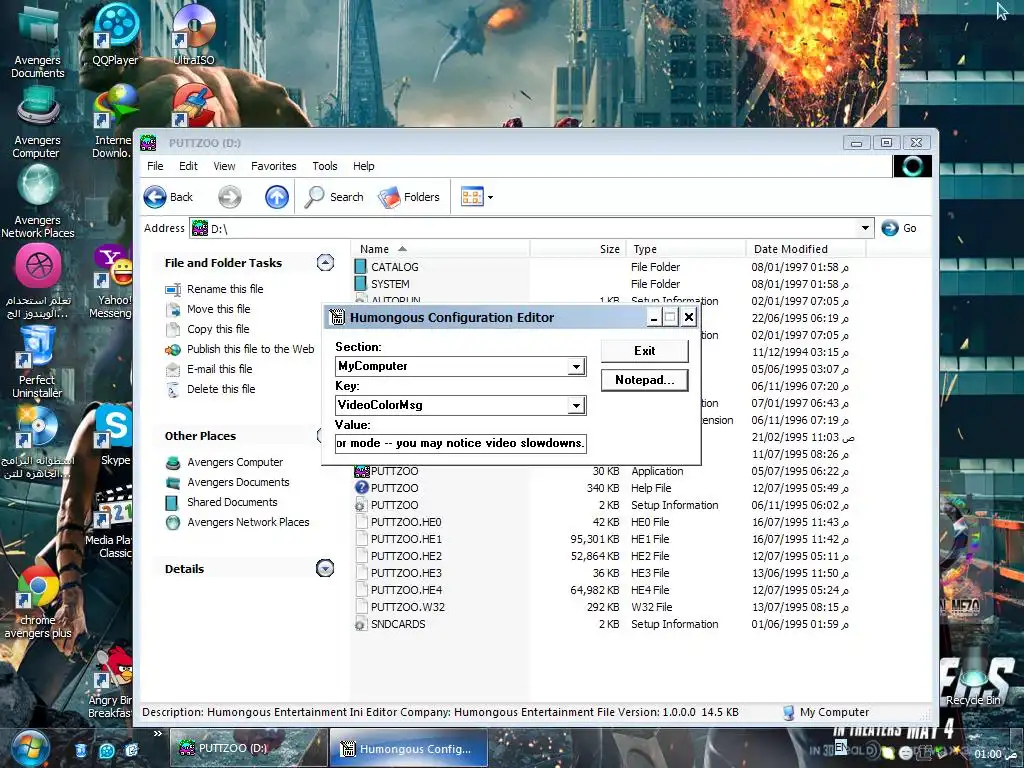This screenshot has width=1024, height=768.
Task: Open Avengers Computer desktop icon
Action: [x=37, y=123]
